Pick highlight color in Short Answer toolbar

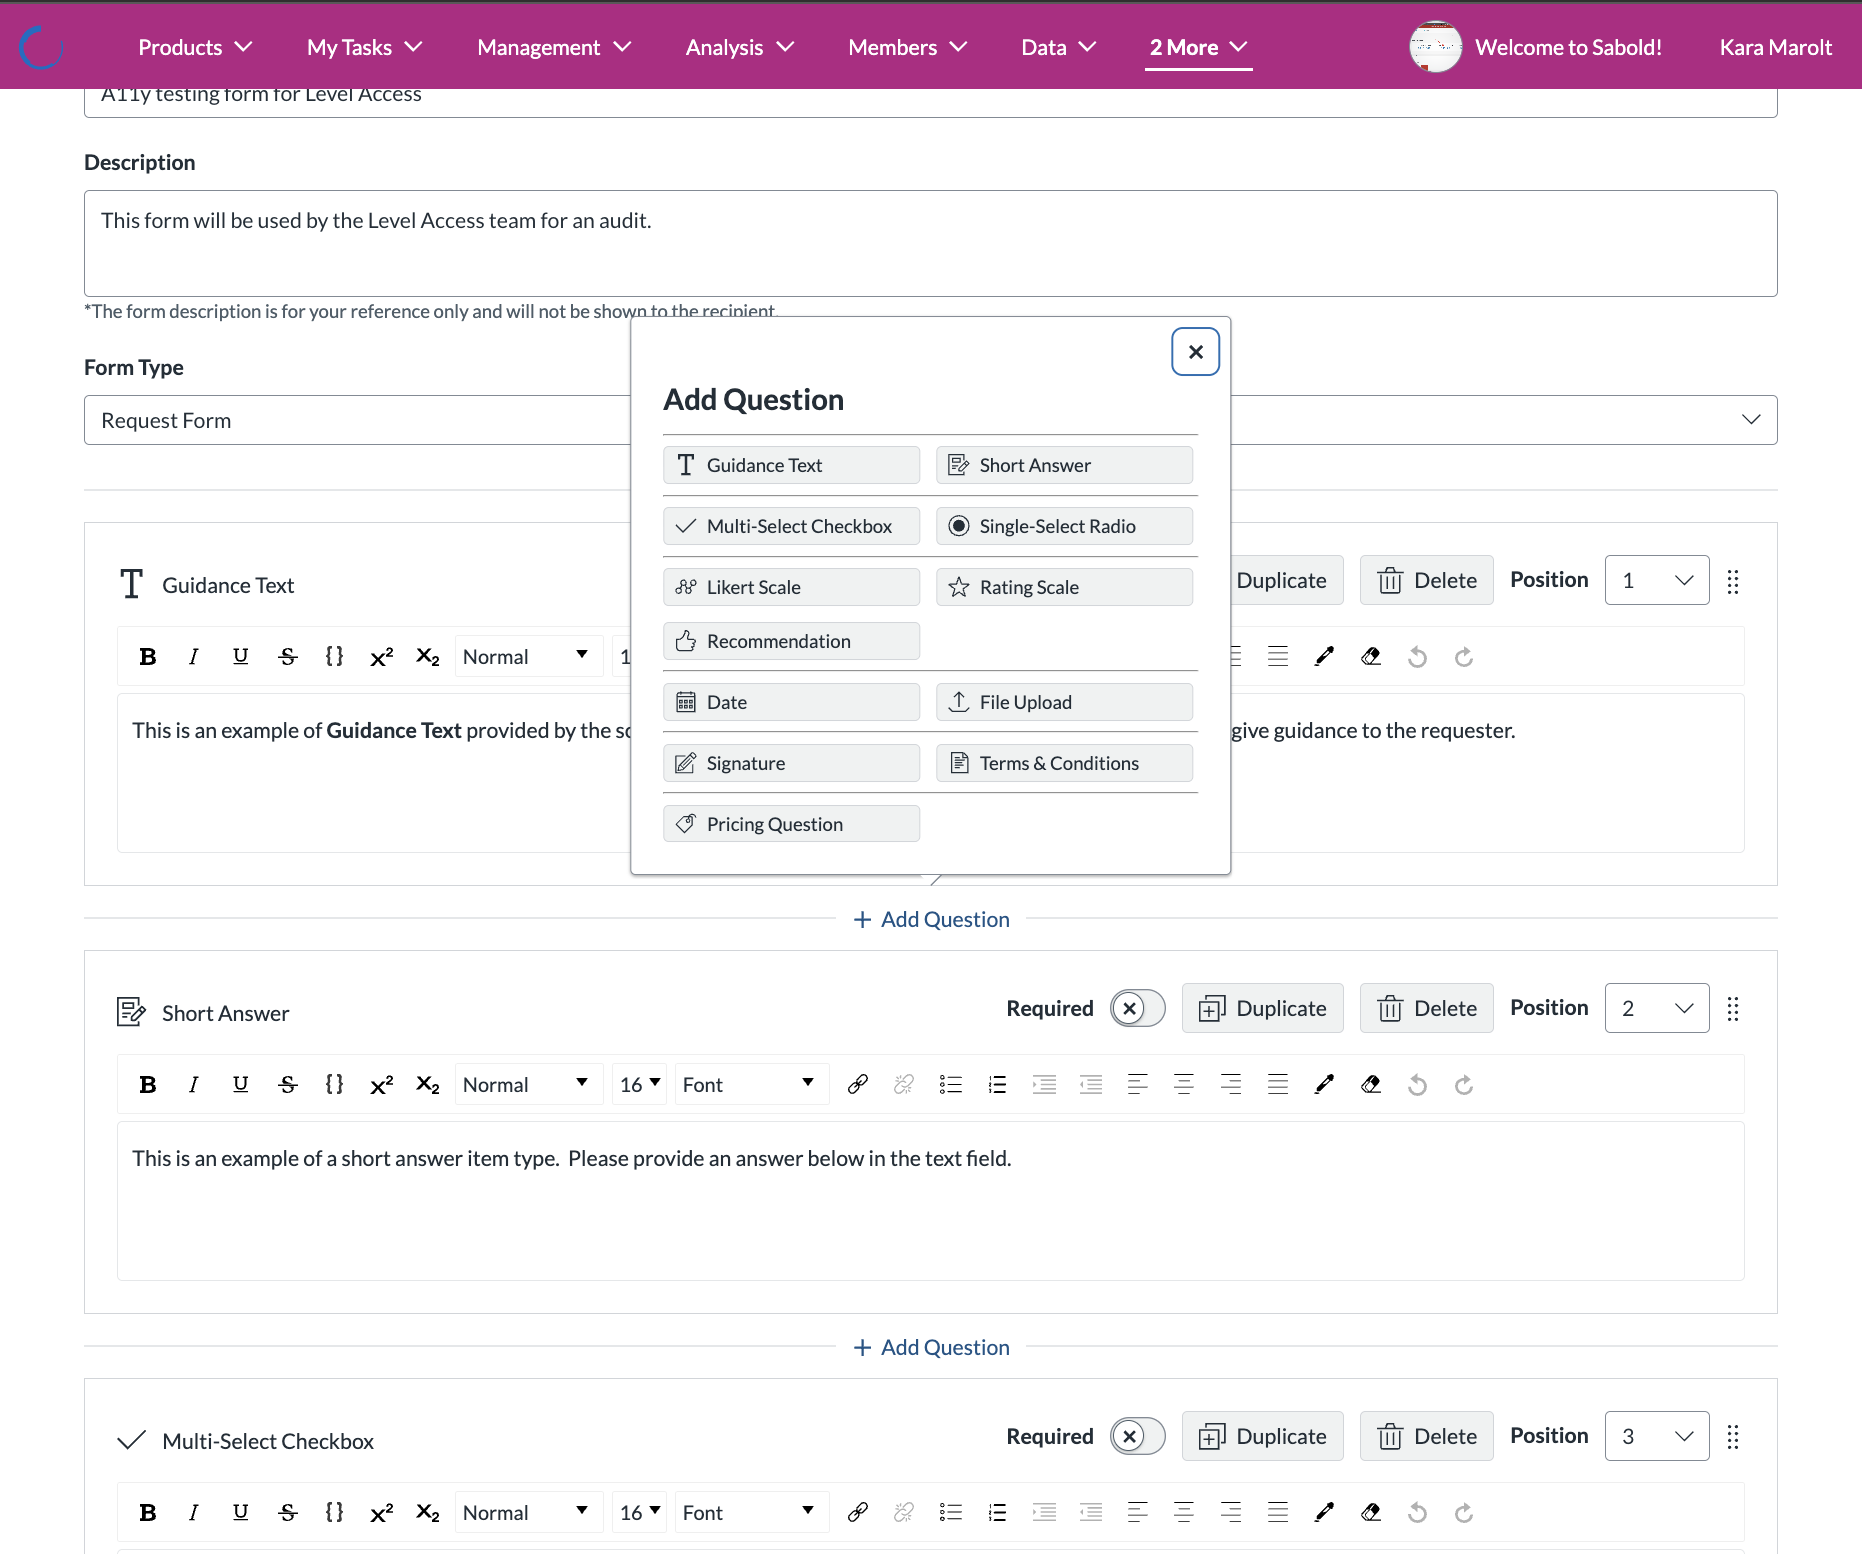click(x=1371, y=1085)
